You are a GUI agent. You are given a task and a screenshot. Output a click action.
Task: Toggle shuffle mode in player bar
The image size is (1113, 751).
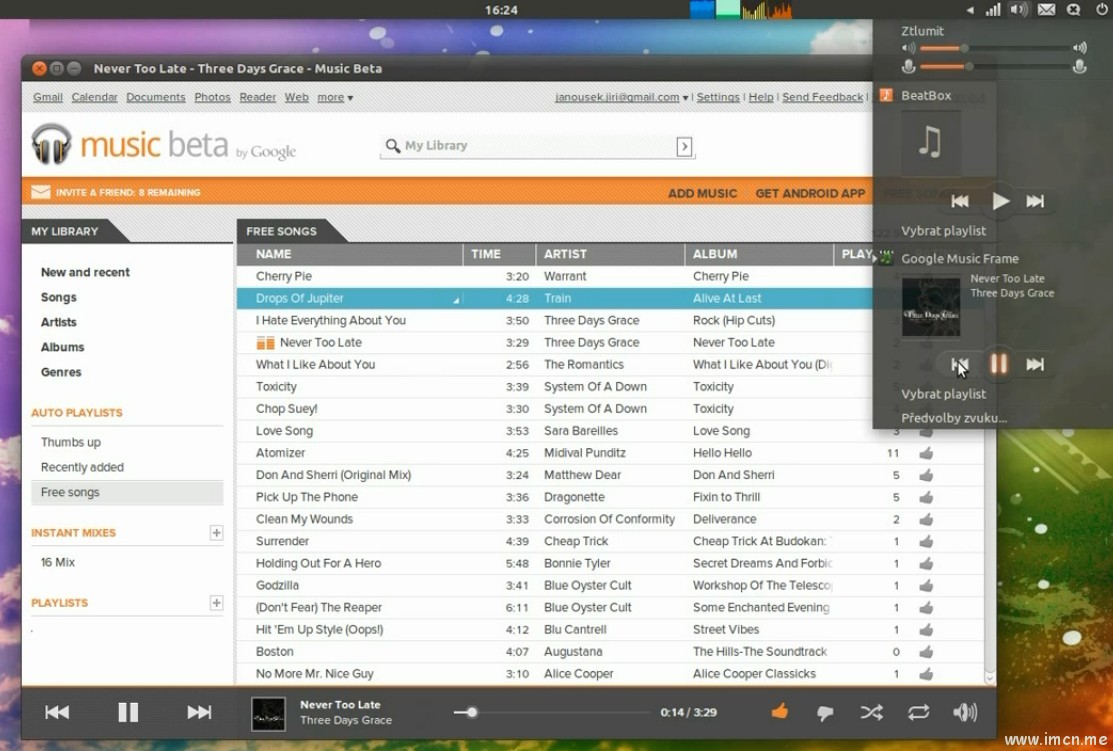[872, 712]
